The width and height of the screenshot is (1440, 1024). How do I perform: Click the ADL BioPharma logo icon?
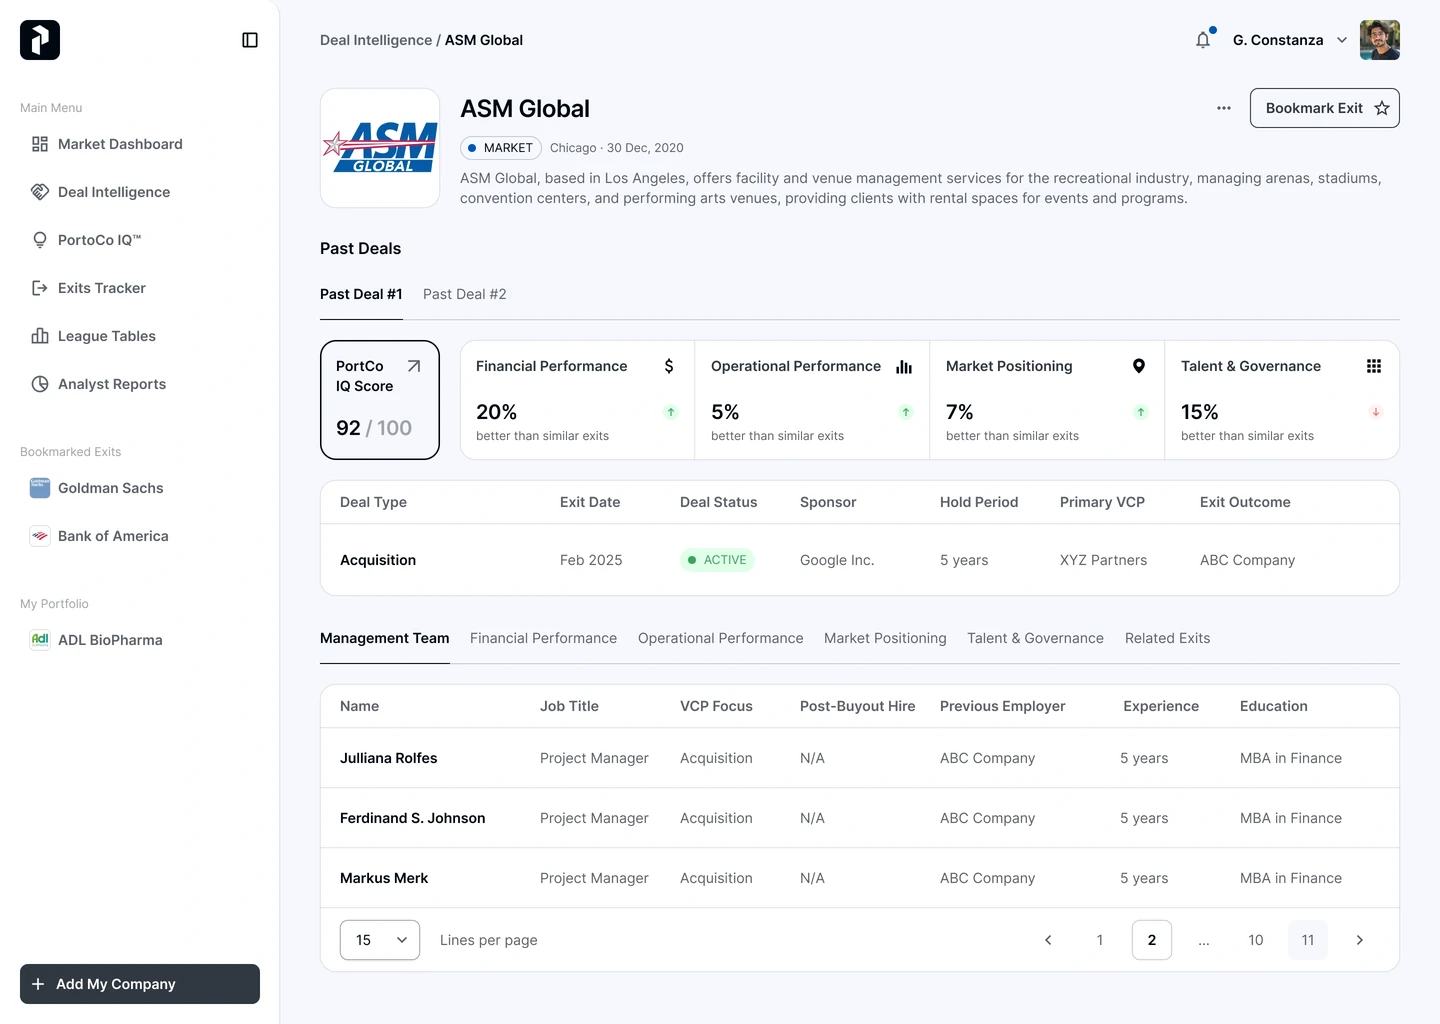[40, 640]
